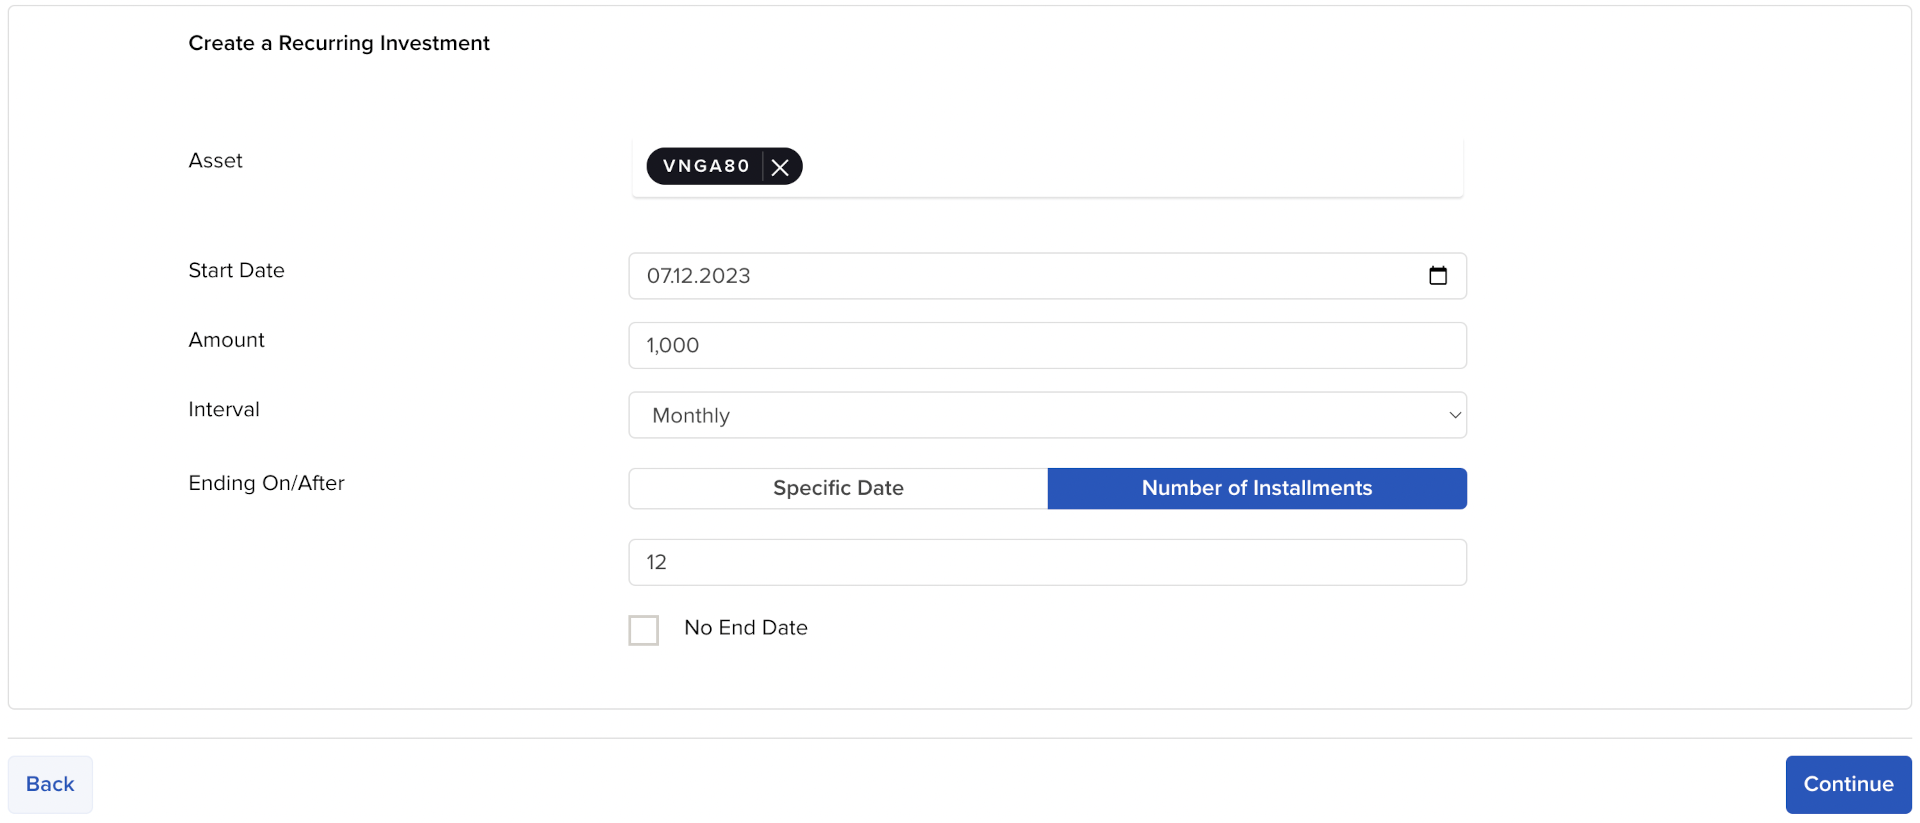Click the "Create a Recurring Investment" heading
This screenshot has height=823, width=1920.
pos(339,43)
